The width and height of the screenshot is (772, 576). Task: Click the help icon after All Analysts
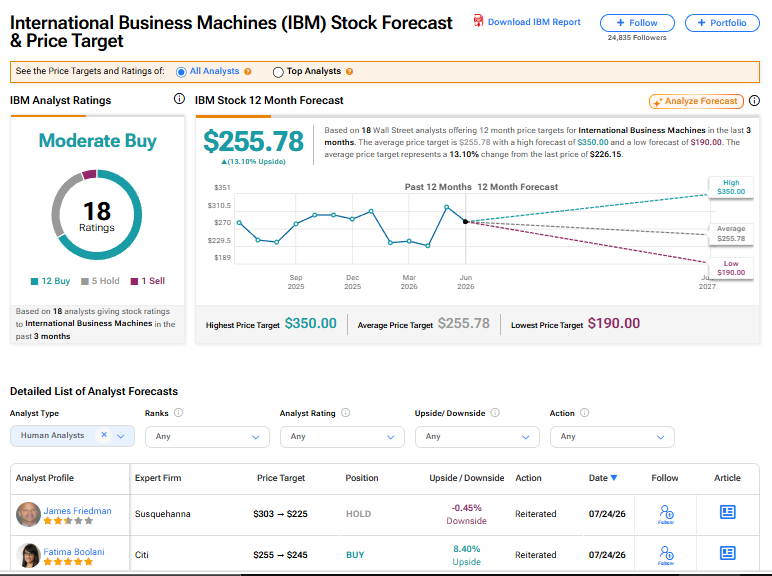coord(248,71)
